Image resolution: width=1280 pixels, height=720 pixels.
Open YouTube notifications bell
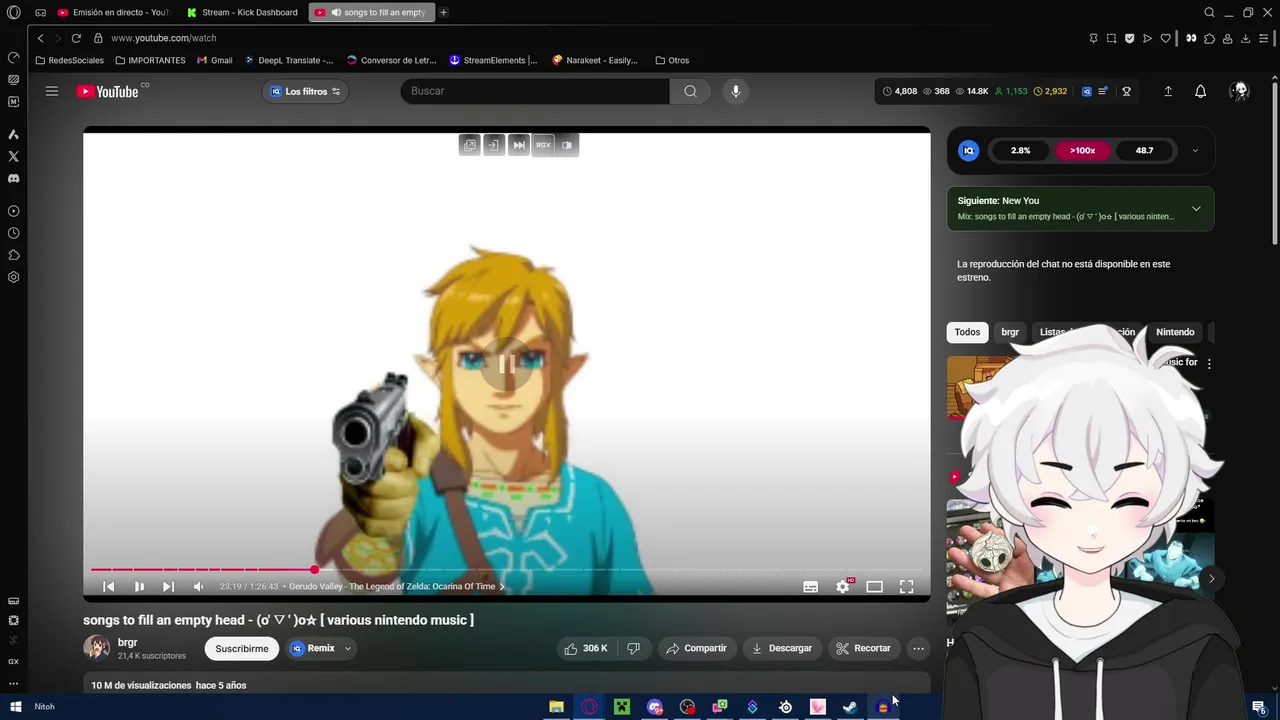coord(1200,91)
